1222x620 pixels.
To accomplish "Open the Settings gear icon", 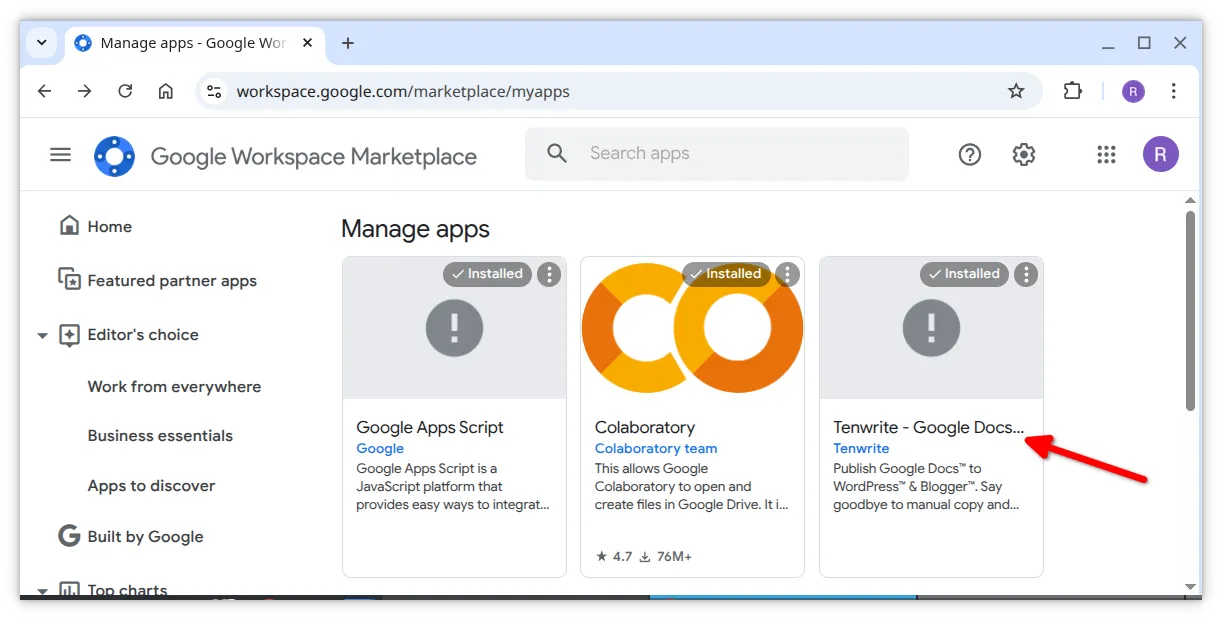I will pos(1023,154).
